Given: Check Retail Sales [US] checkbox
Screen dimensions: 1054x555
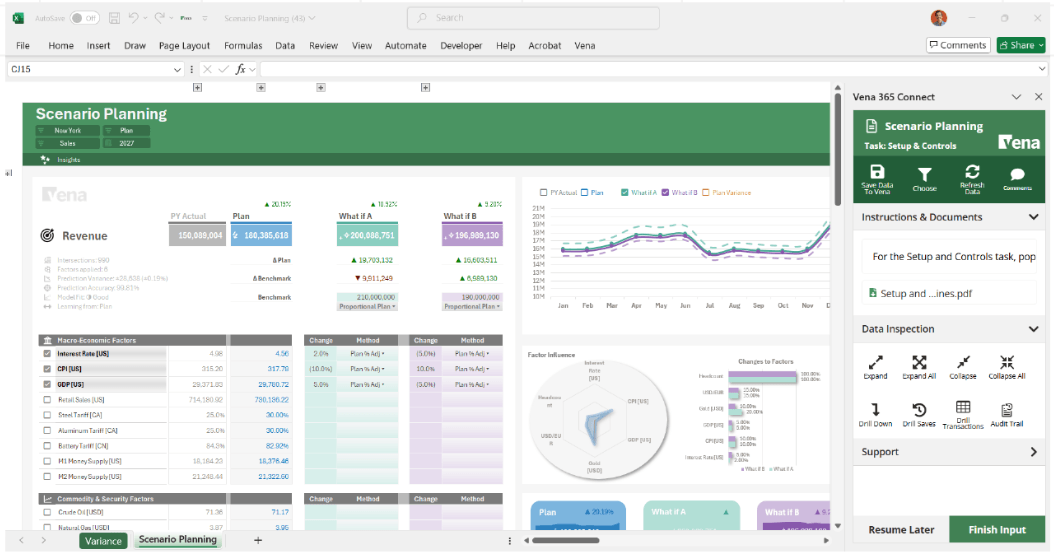Looking at the screenshot, I should [47, 400].
